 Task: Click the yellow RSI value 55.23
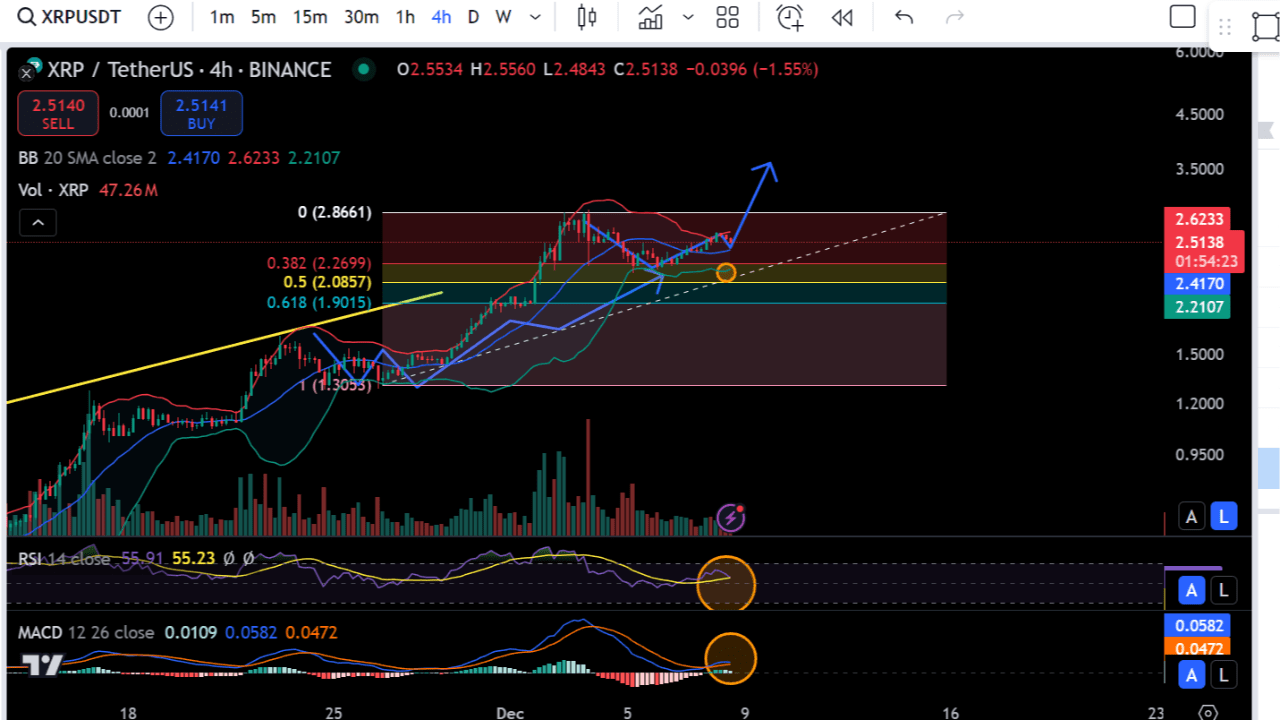click(194, 558)
